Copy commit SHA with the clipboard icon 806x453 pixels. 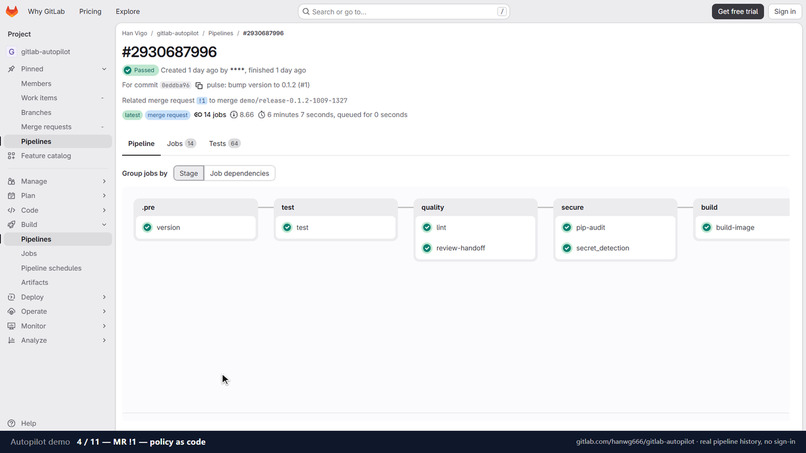point(199,85)
